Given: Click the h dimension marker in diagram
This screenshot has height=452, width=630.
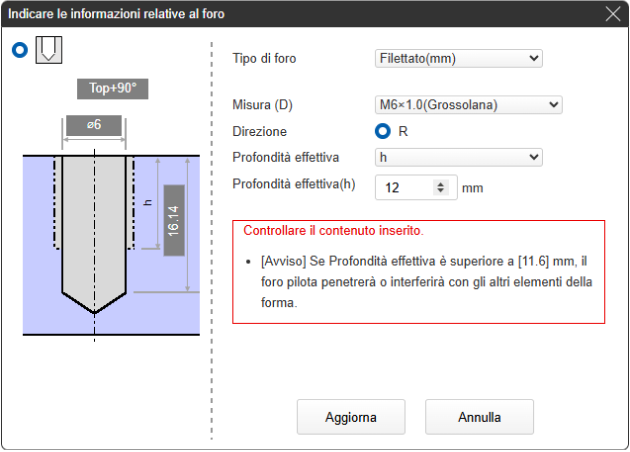Looking at the screenshot, I should pyautogui.click(x=147, y=202).
